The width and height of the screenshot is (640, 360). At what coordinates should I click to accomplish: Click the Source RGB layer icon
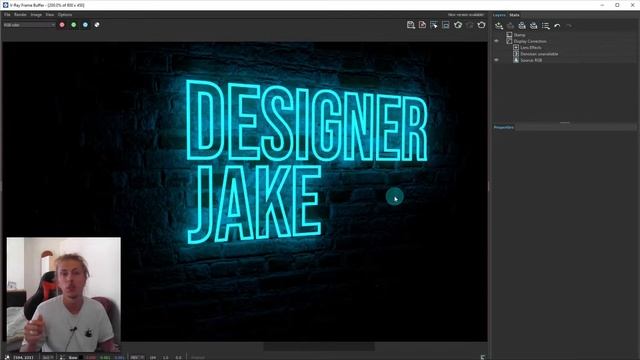[516, 60]
